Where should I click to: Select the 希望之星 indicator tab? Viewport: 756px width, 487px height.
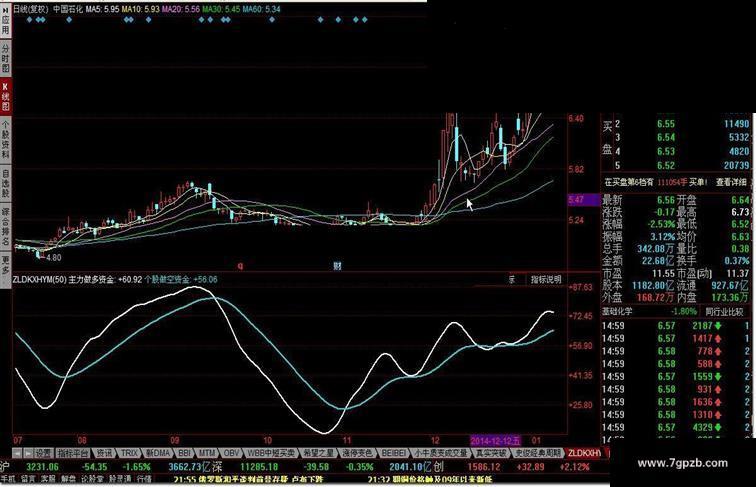pyautogui.click(x=319, y=453)
